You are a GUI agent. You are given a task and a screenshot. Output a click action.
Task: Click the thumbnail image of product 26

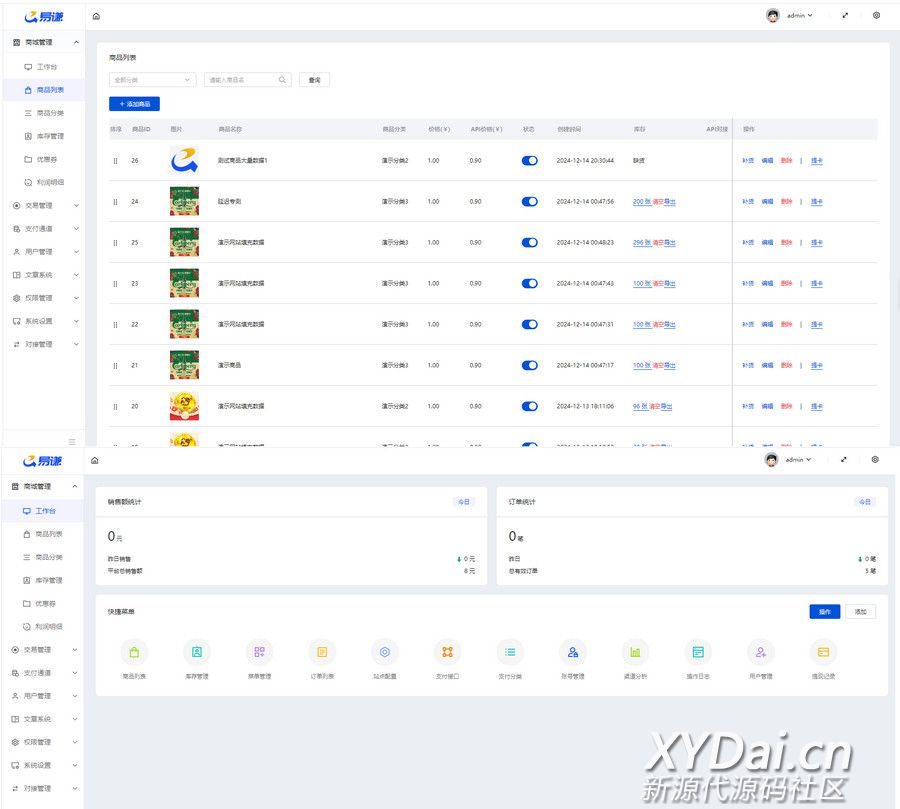[184, 160]
